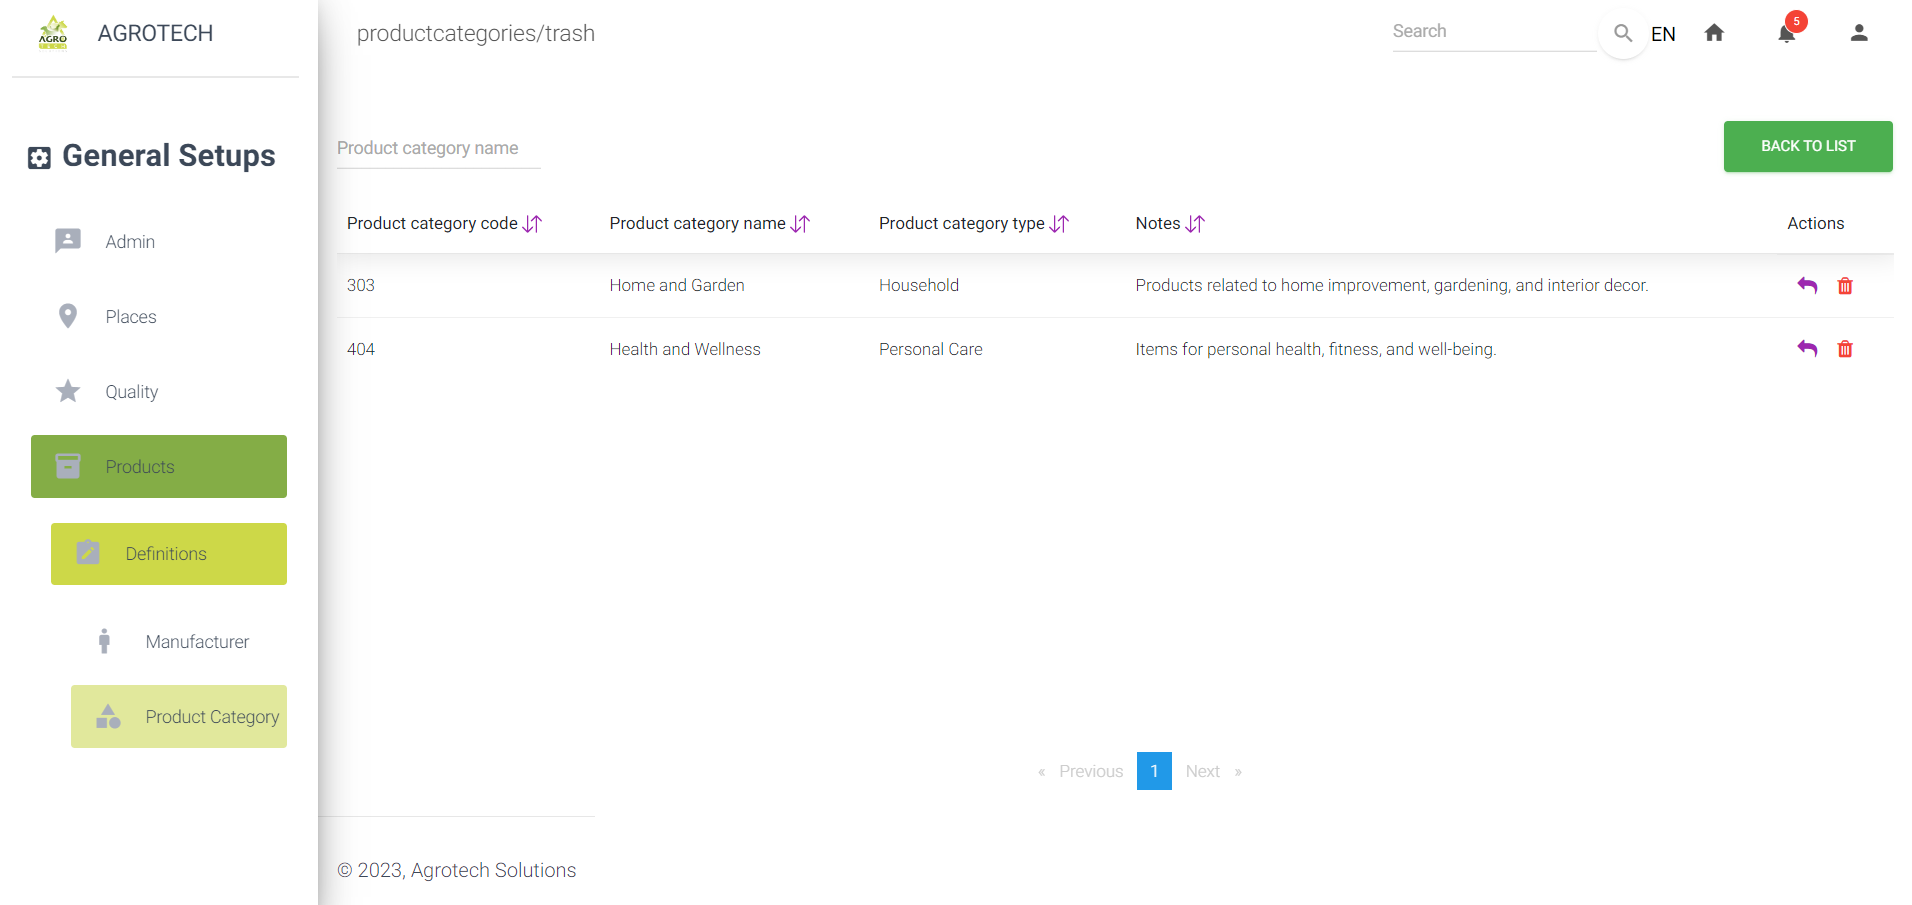Screen dimensions: 1912x905
Task: Open the EN language selector
Action: point(1662,34)
